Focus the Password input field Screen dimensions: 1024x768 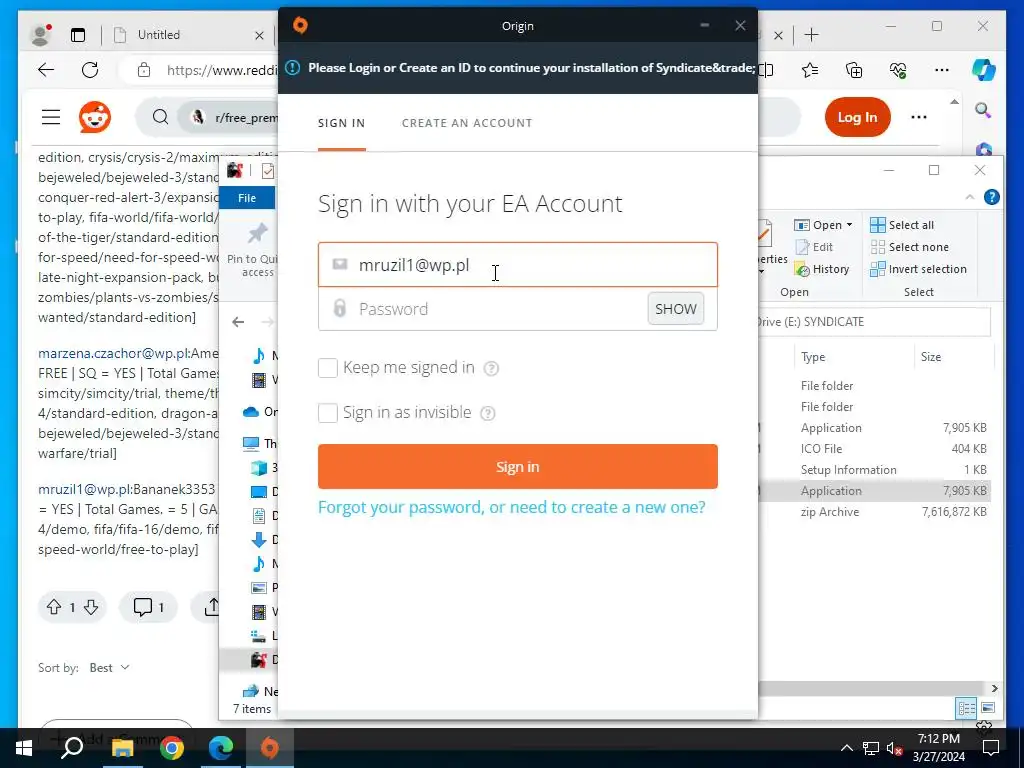coord(483,308)
